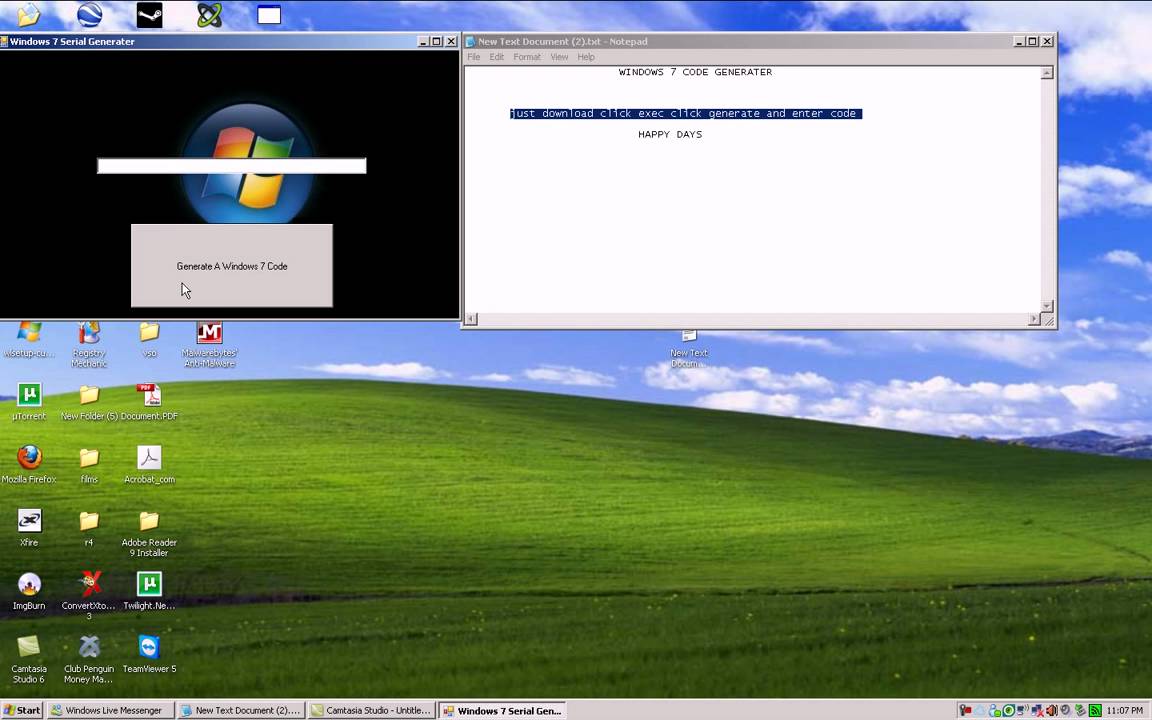The height and width of the screenshot is (720, 1152).
Task: Select the Adobe Reader 9 Installer folder
Action: click(x=149, y=533)
